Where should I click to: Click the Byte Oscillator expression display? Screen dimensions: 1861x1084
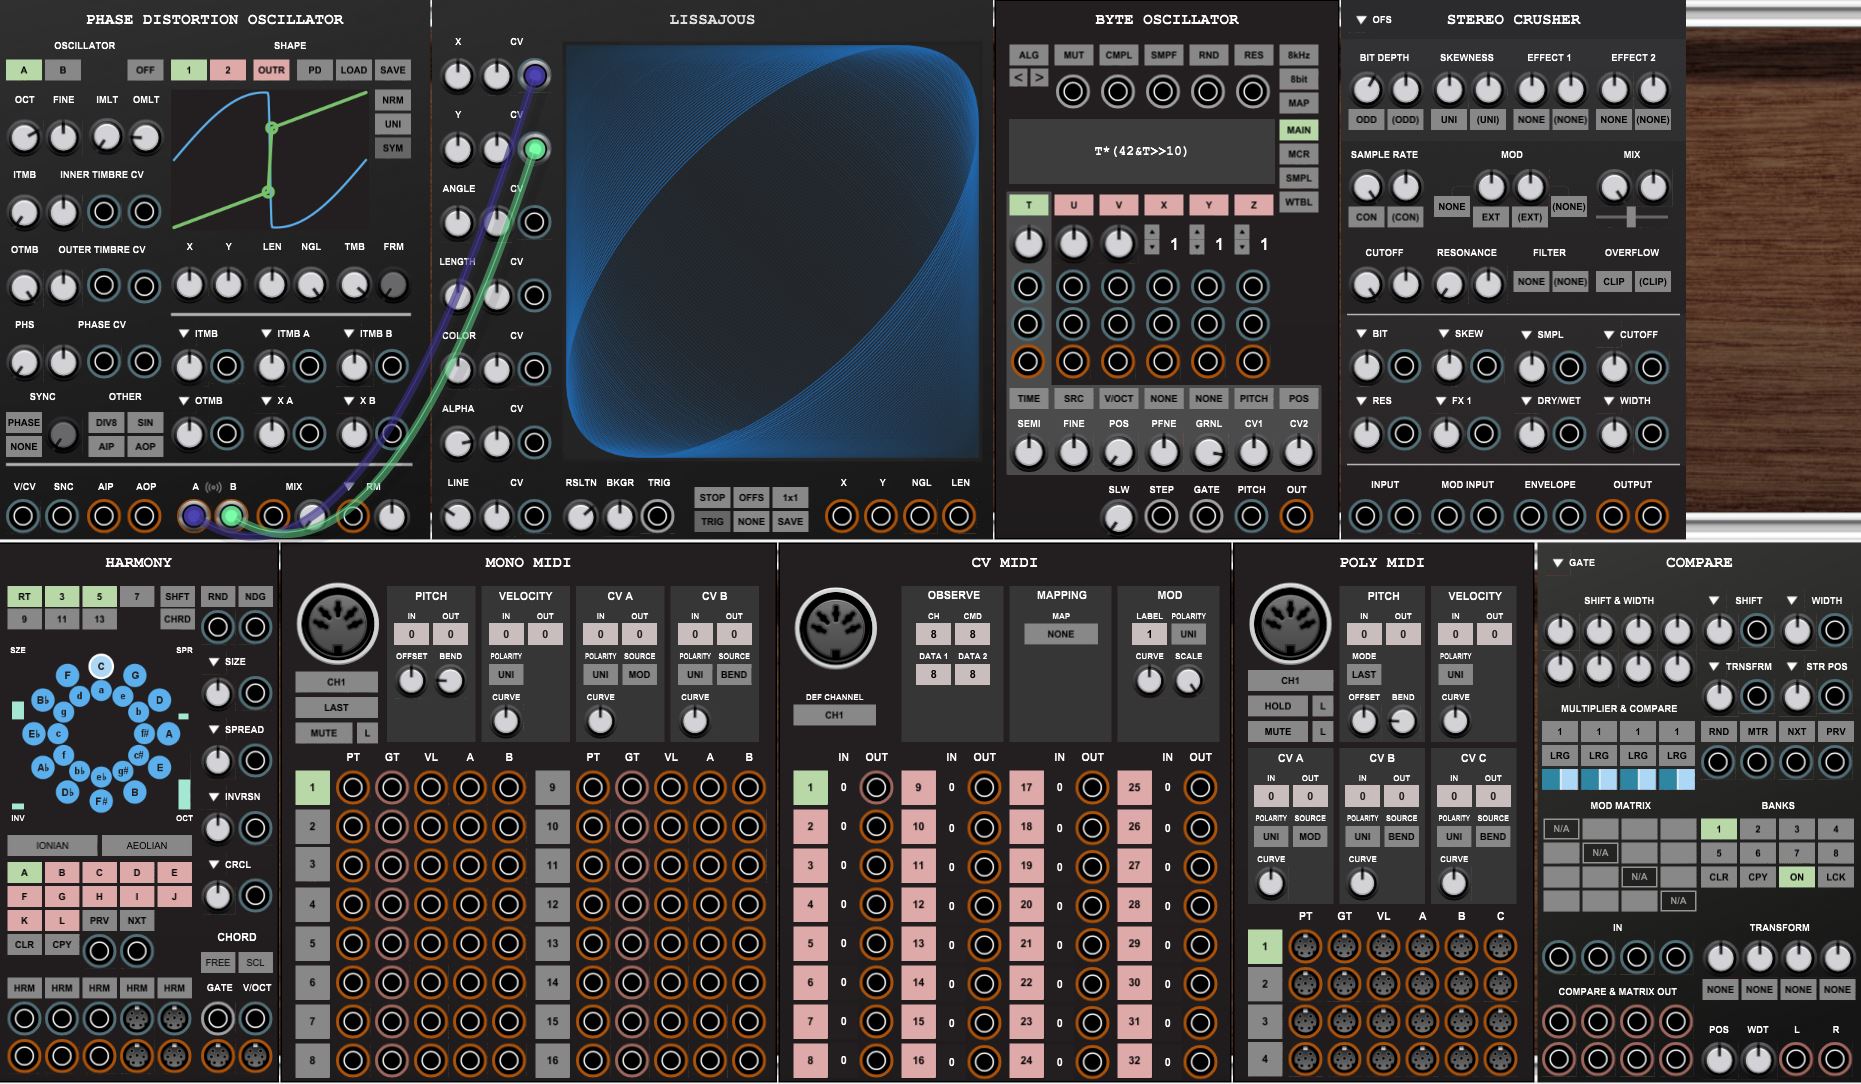1140,152
